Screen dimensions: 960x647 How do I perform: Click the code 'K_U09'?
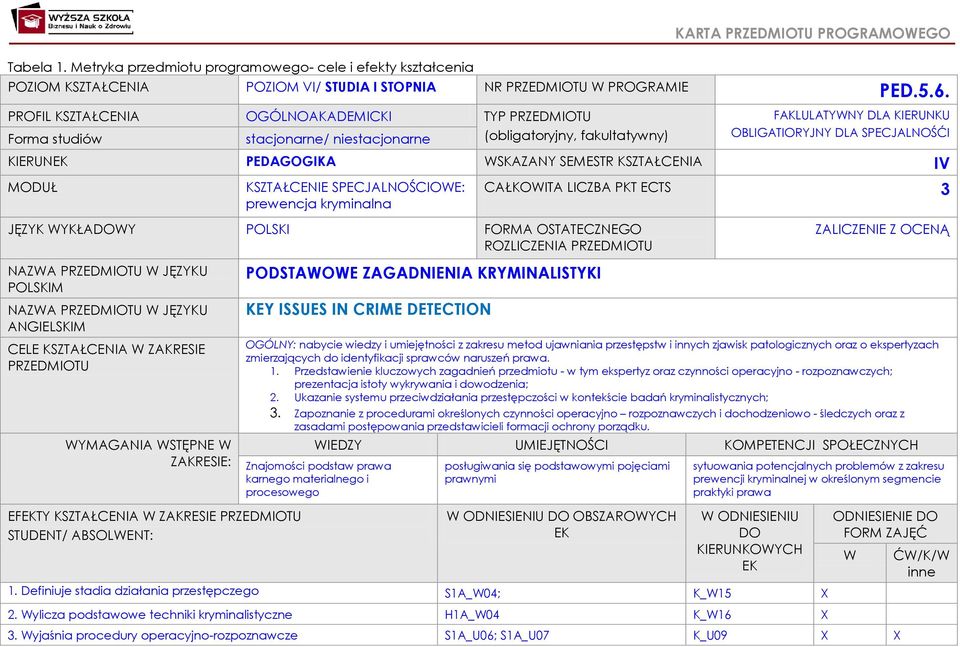click(710, 635)
